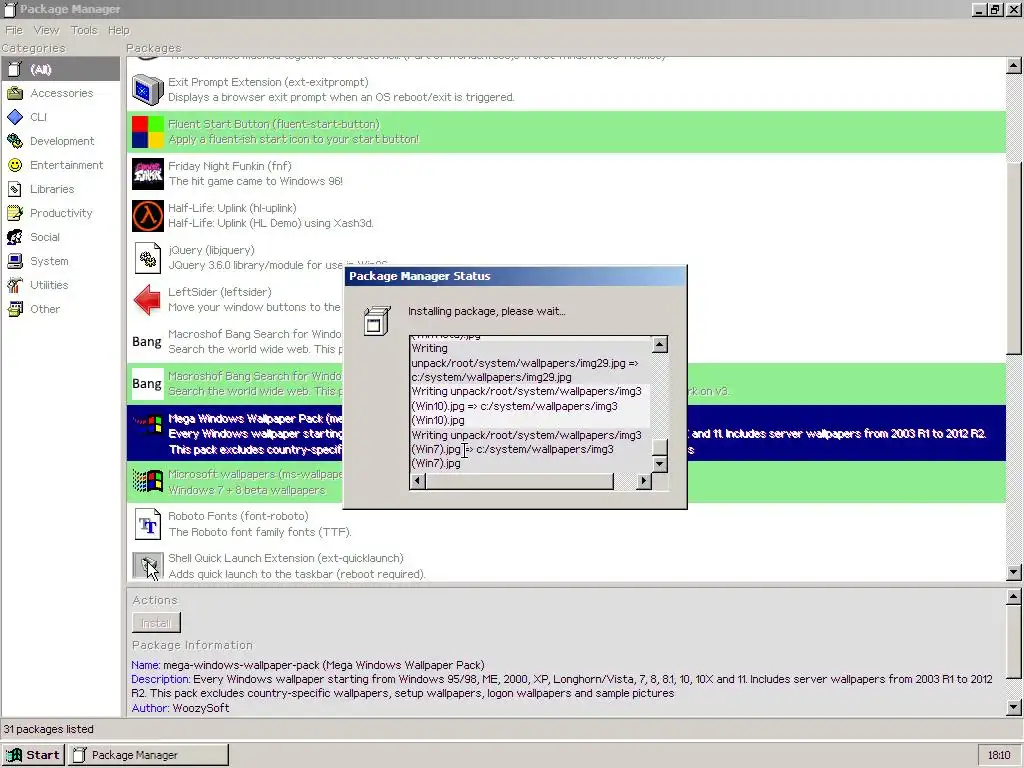Viewport: 1024px width, 768px height.
Task: Click the highlighted green Macroshof Bang icon
Action: click(147, 384)
